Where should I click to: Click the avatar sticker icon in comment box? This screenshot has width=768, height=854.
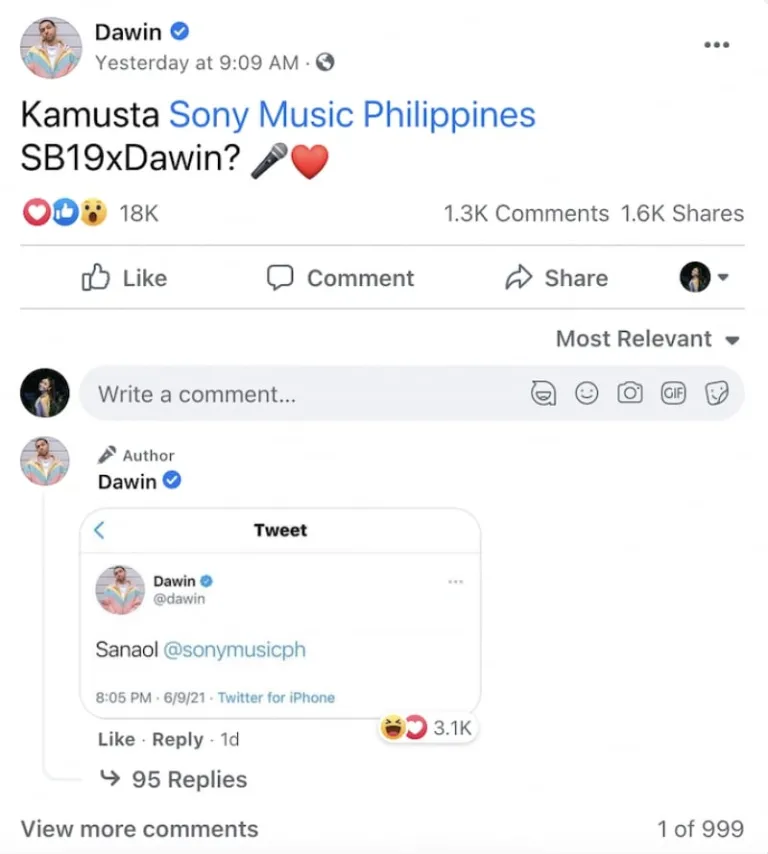543,394
